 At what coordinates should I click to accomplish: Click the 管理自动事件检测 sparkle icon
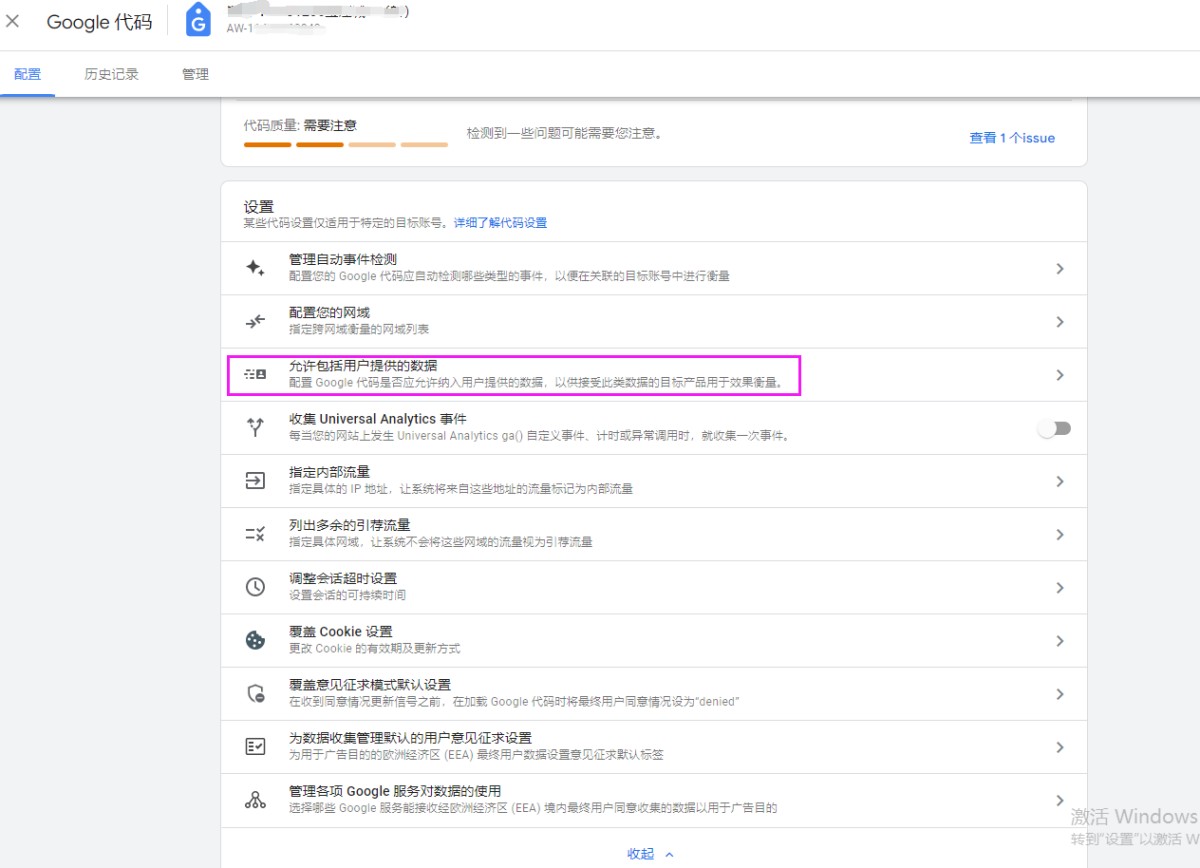click(255, 268)
